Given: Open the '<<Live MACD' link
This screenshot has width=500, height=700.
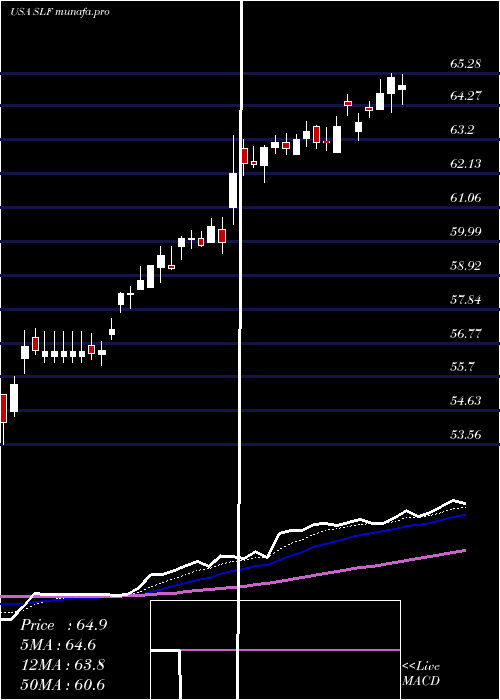Looking at the screenshot, I should 421,673.
